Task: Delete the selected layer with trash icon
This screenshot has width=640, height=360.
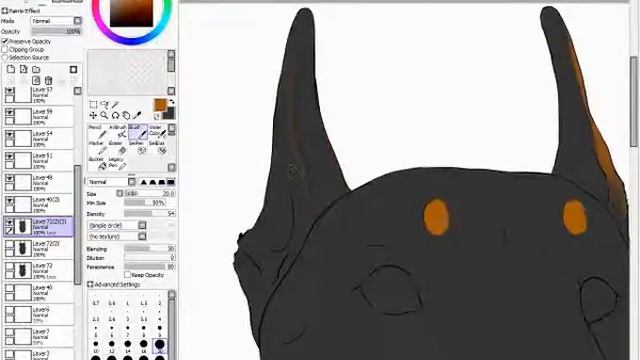Action: click(x=49, y=80)
